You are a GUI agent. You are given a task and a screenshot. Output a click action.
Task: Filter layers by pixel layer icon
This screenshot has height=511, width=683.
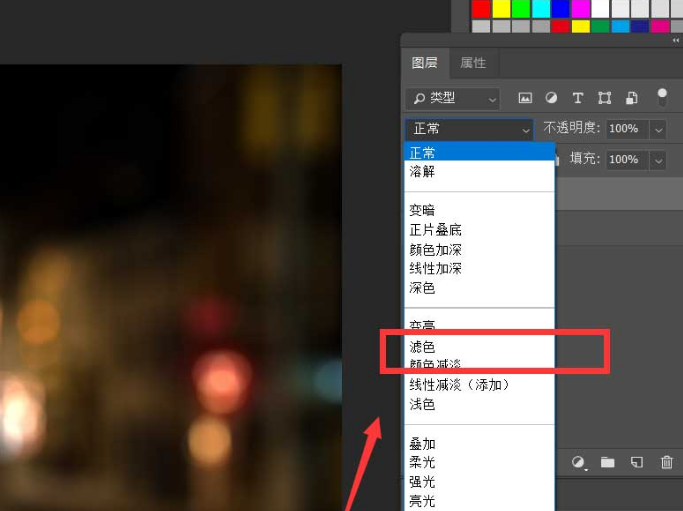pos(525,98)
